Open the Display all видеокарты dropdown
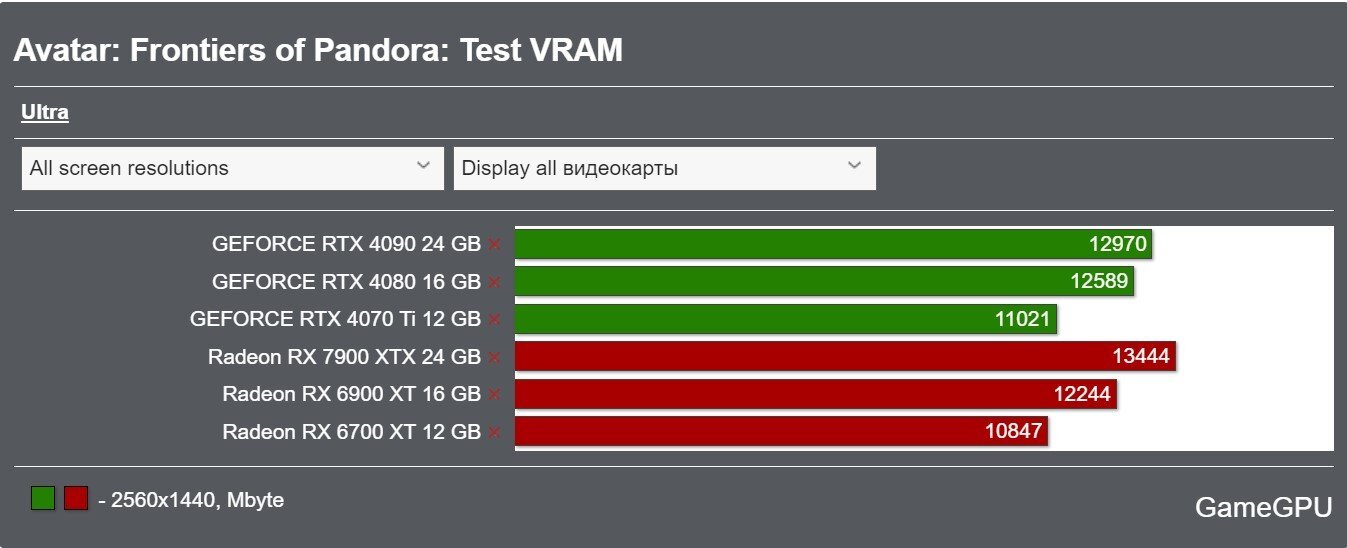 [x=665, y=168]
